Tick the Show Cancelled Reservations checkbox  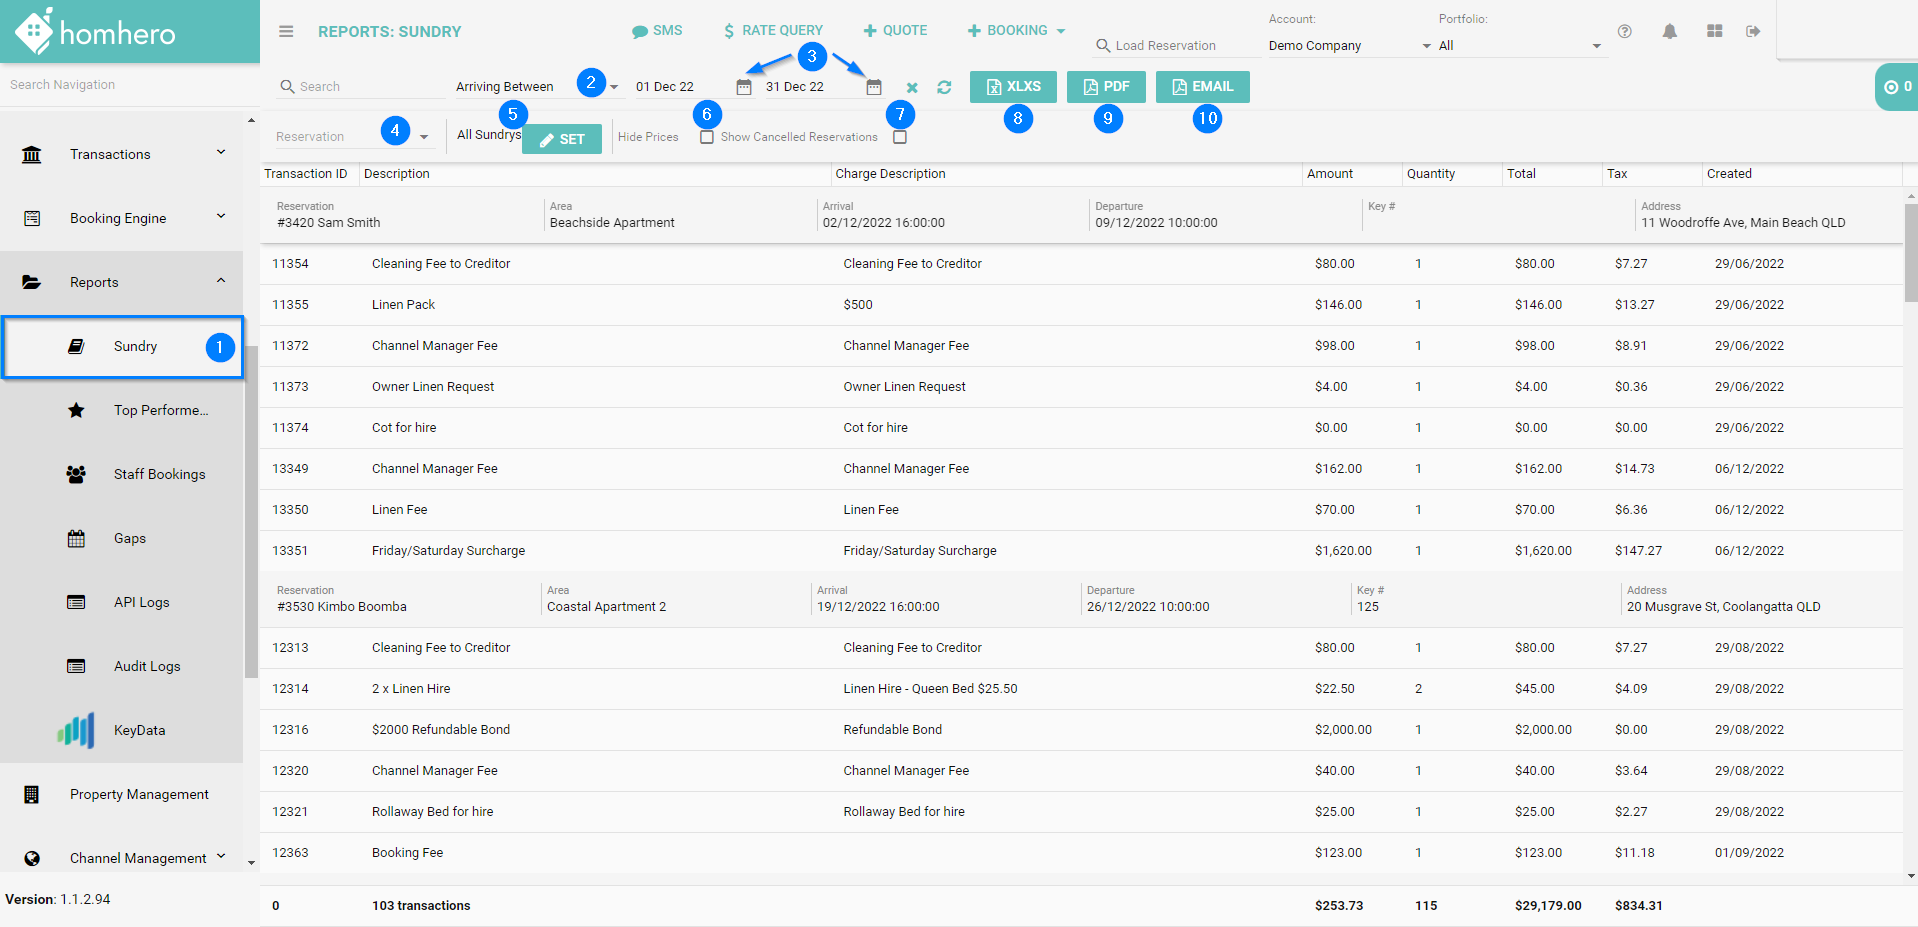tap(900, 137)
